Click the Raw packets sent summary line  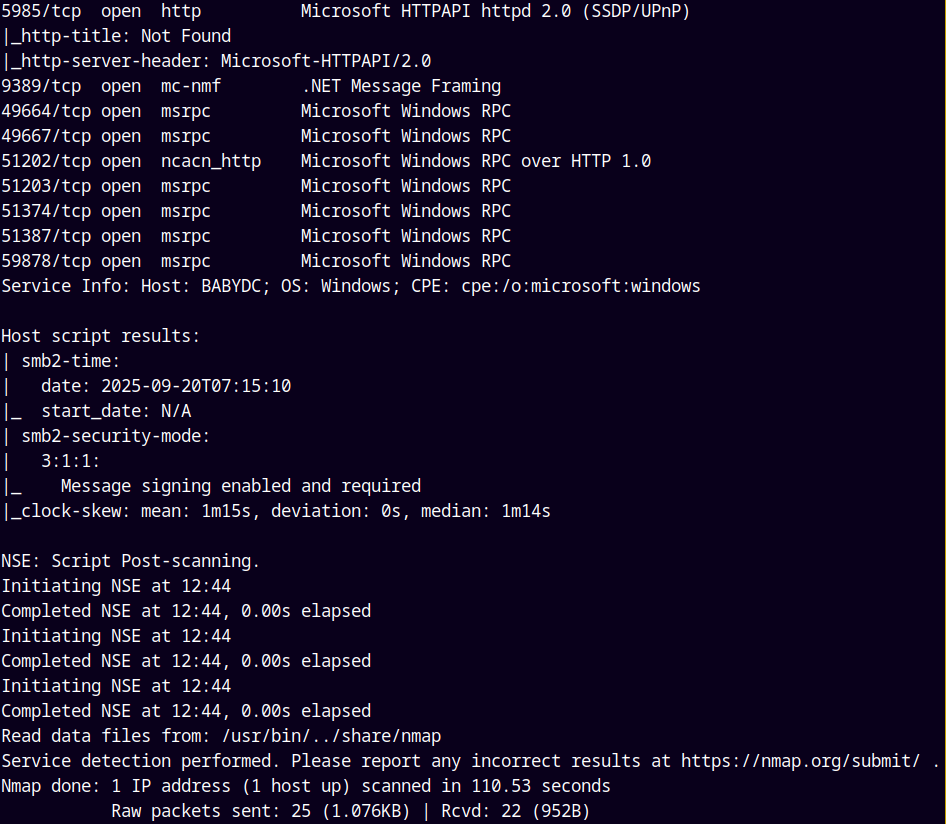[350, 811]
